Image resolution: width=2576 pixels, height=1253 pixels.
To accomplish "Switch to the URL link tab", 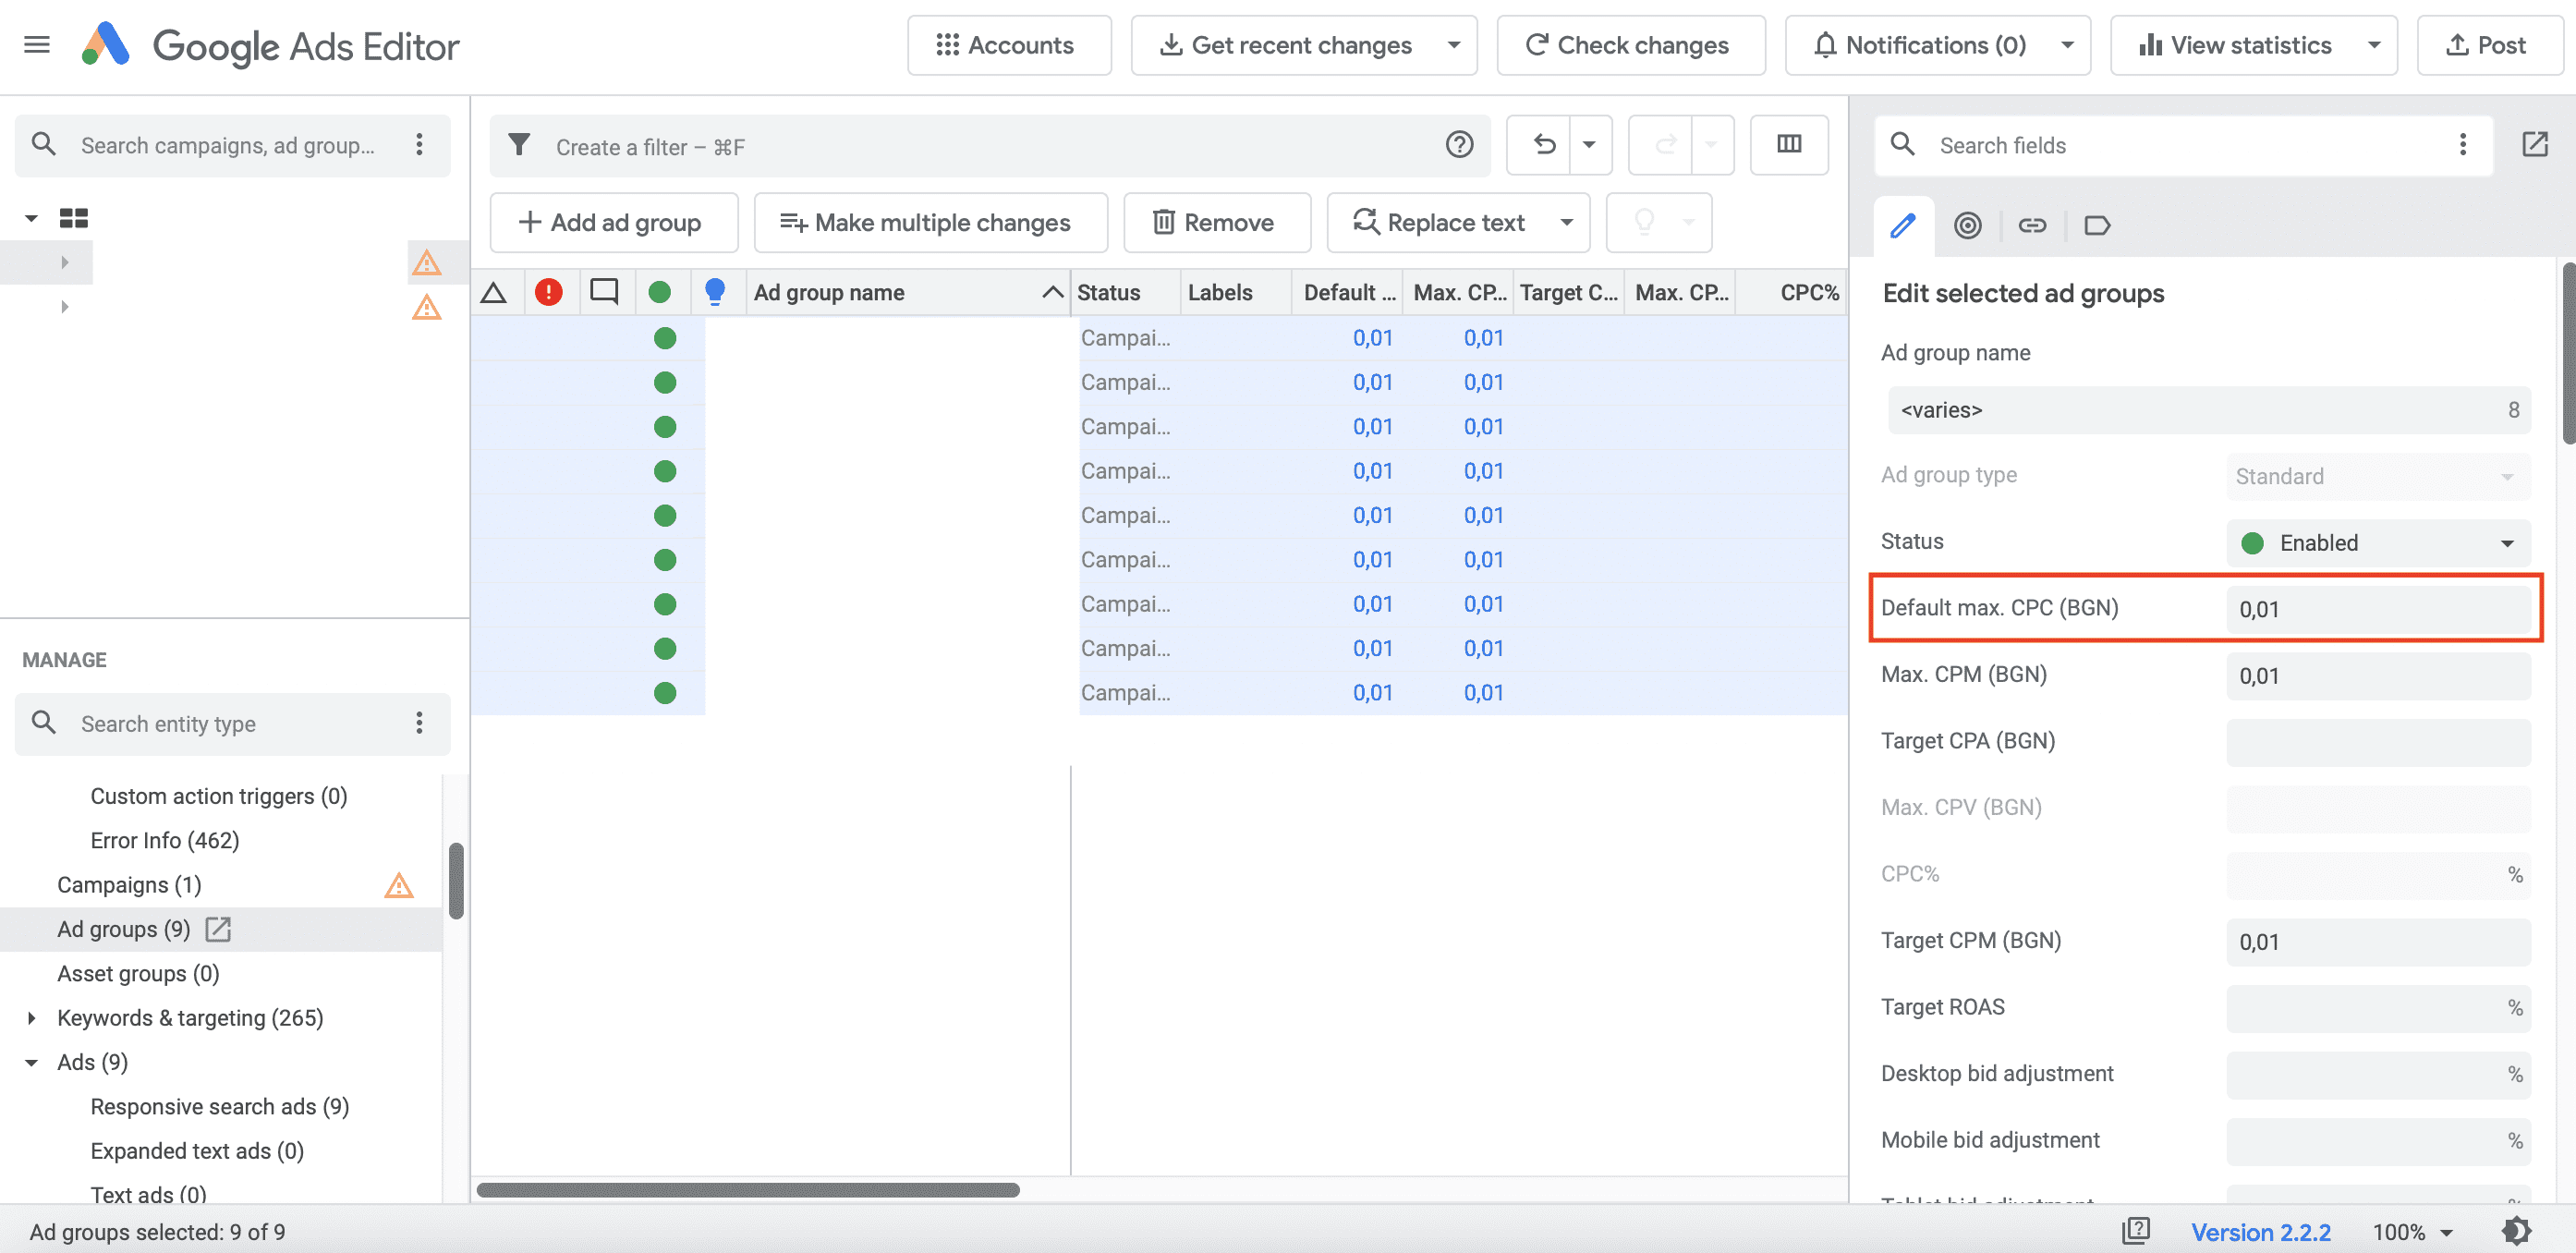I will tap(2032, 226).
